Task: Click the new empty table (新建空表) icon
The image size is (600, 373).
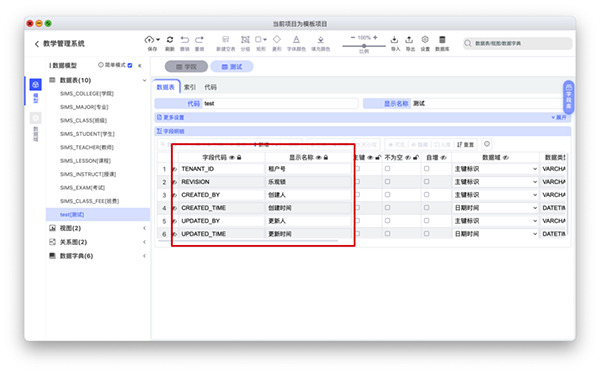Action: (x=225, y=39)
